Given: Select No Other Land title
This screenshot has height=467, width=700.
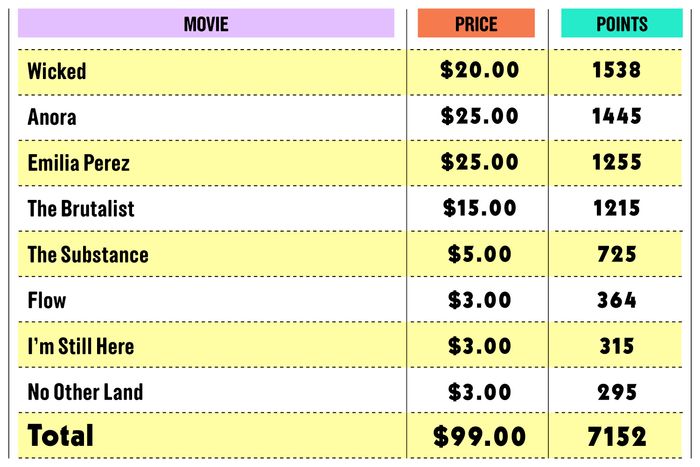Looking at the screenshot, I should click(85, 392).
